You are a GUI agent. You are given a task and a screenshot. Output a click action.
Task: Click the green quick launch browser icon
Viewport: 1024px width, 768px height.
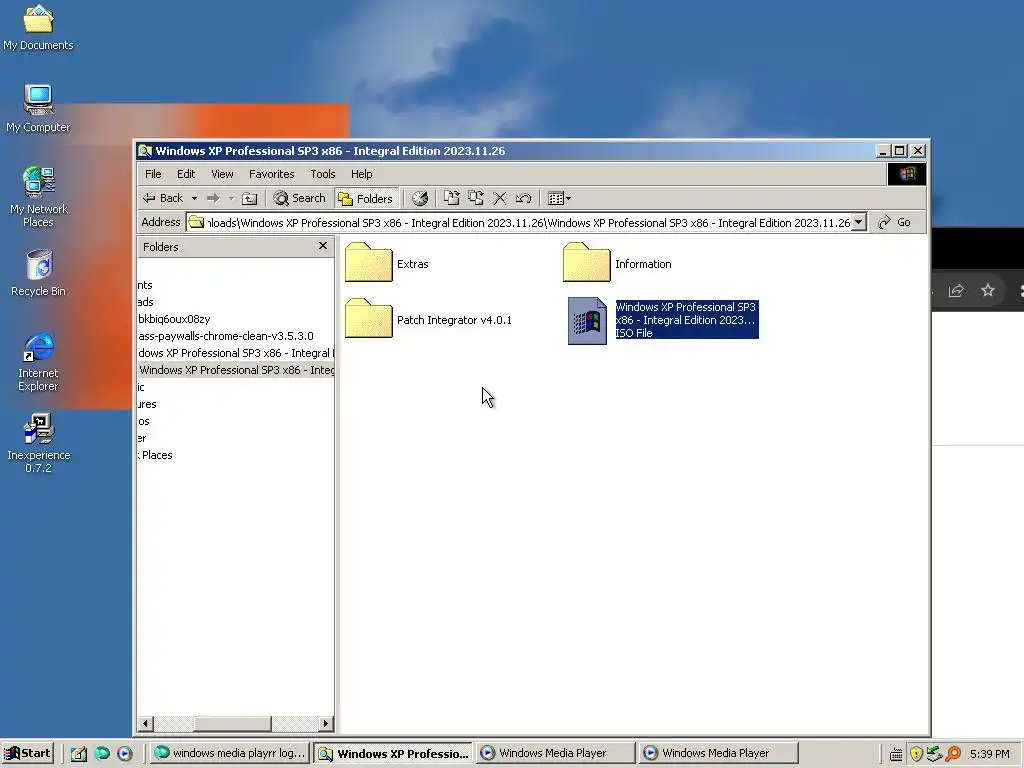[102, 754]
